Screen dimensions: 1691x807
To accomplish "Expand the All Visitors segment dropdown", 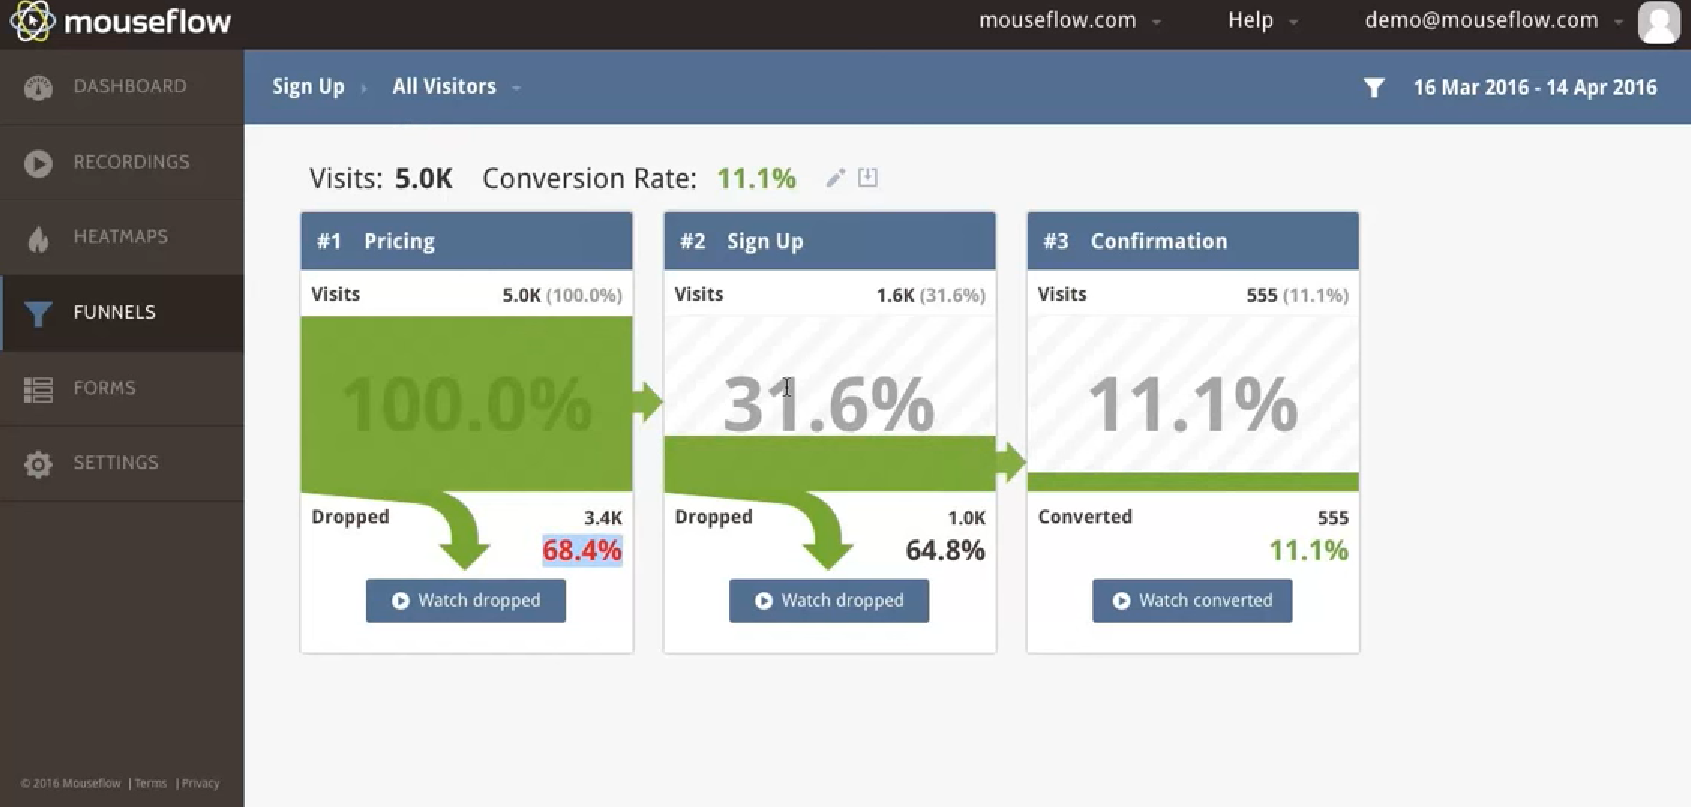I will (456, 87).
